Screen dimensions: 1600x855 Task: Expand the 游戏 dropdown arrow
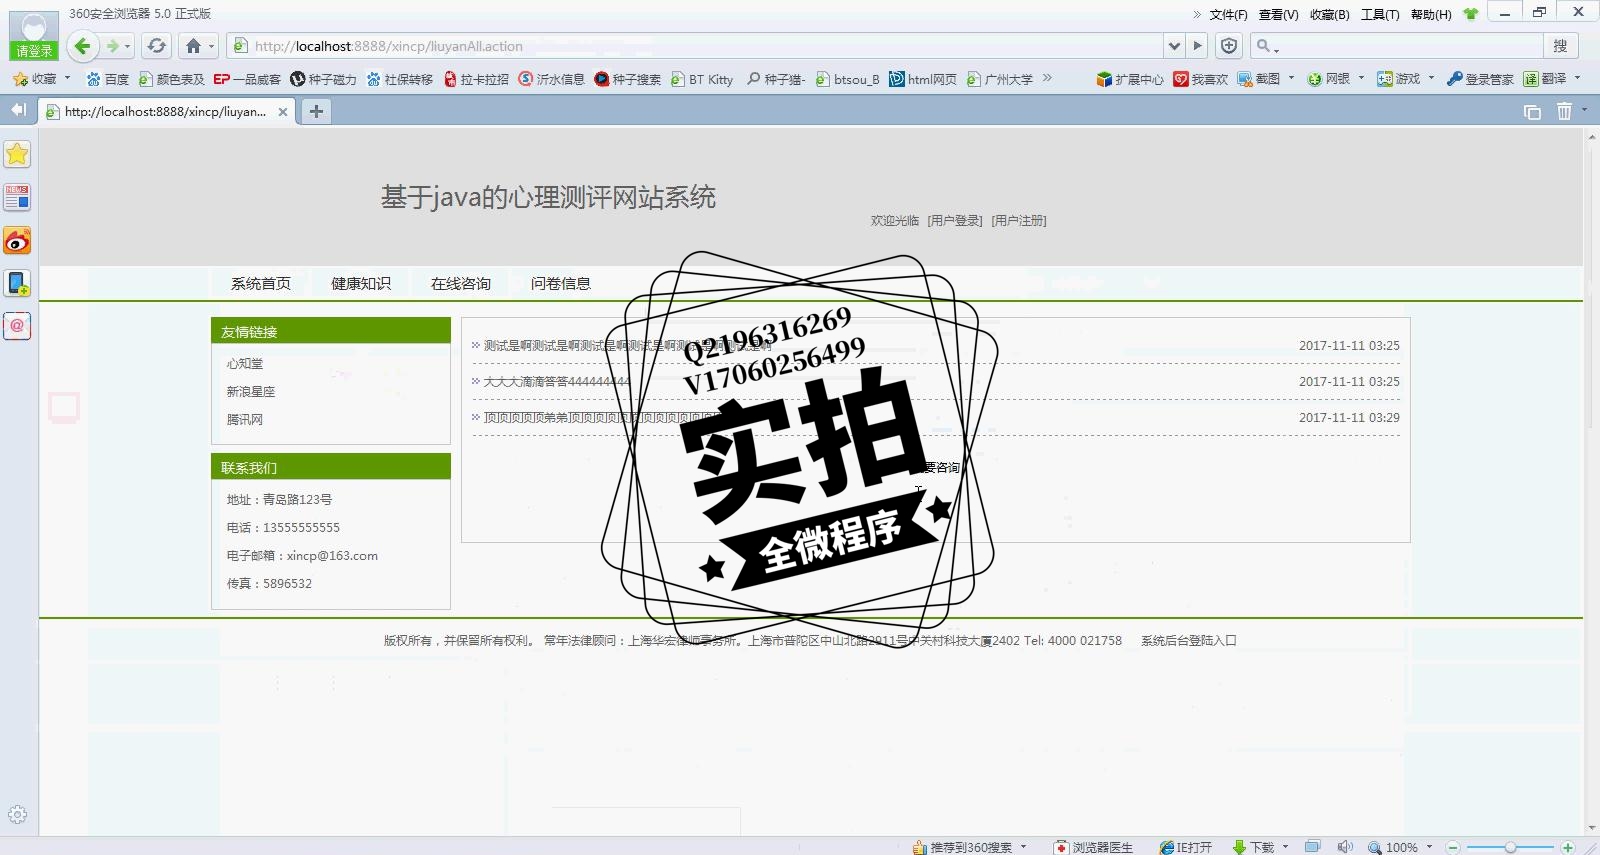pos(1431,78)
